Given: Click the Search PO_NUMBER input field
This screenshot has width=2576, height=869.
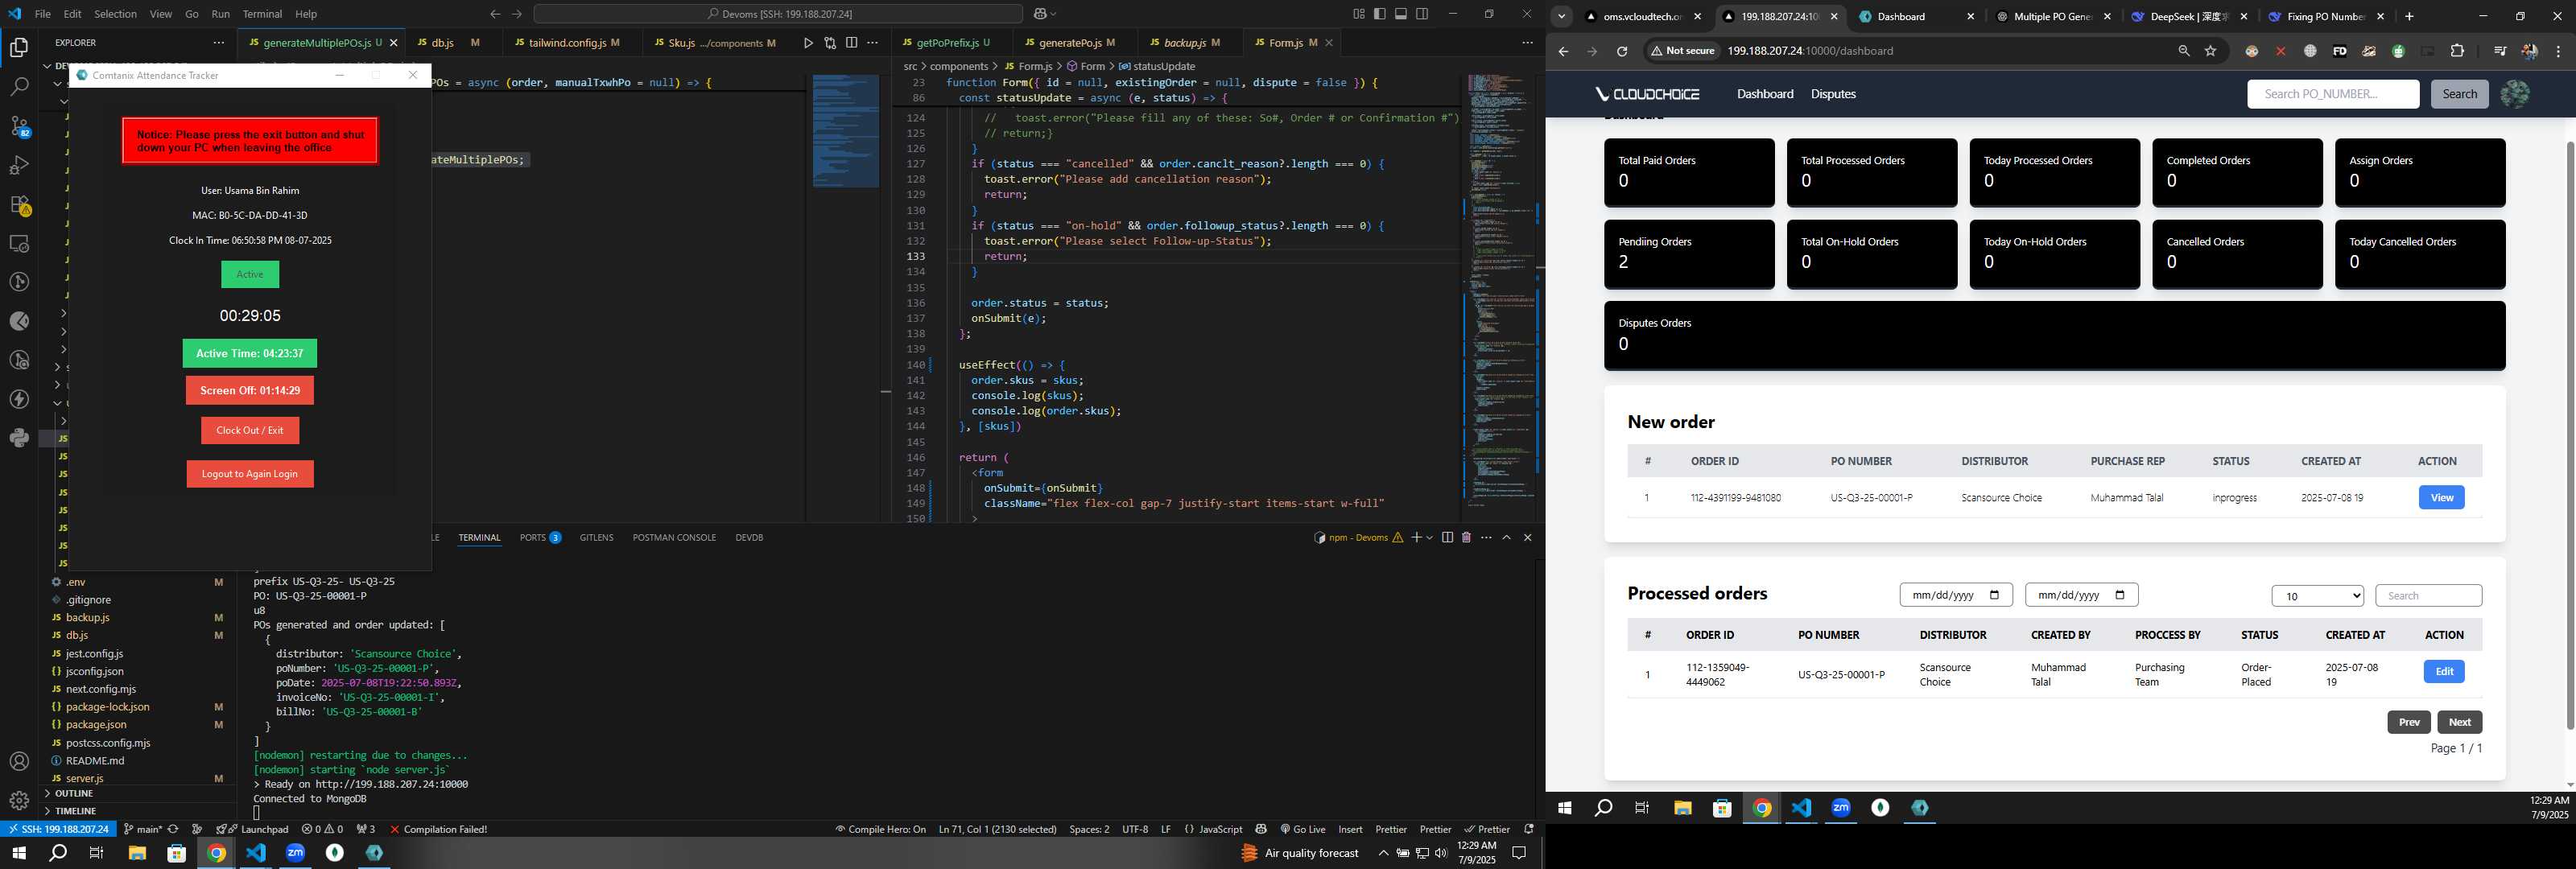Looking at the screenshot, I should [x=2332, y=94].
